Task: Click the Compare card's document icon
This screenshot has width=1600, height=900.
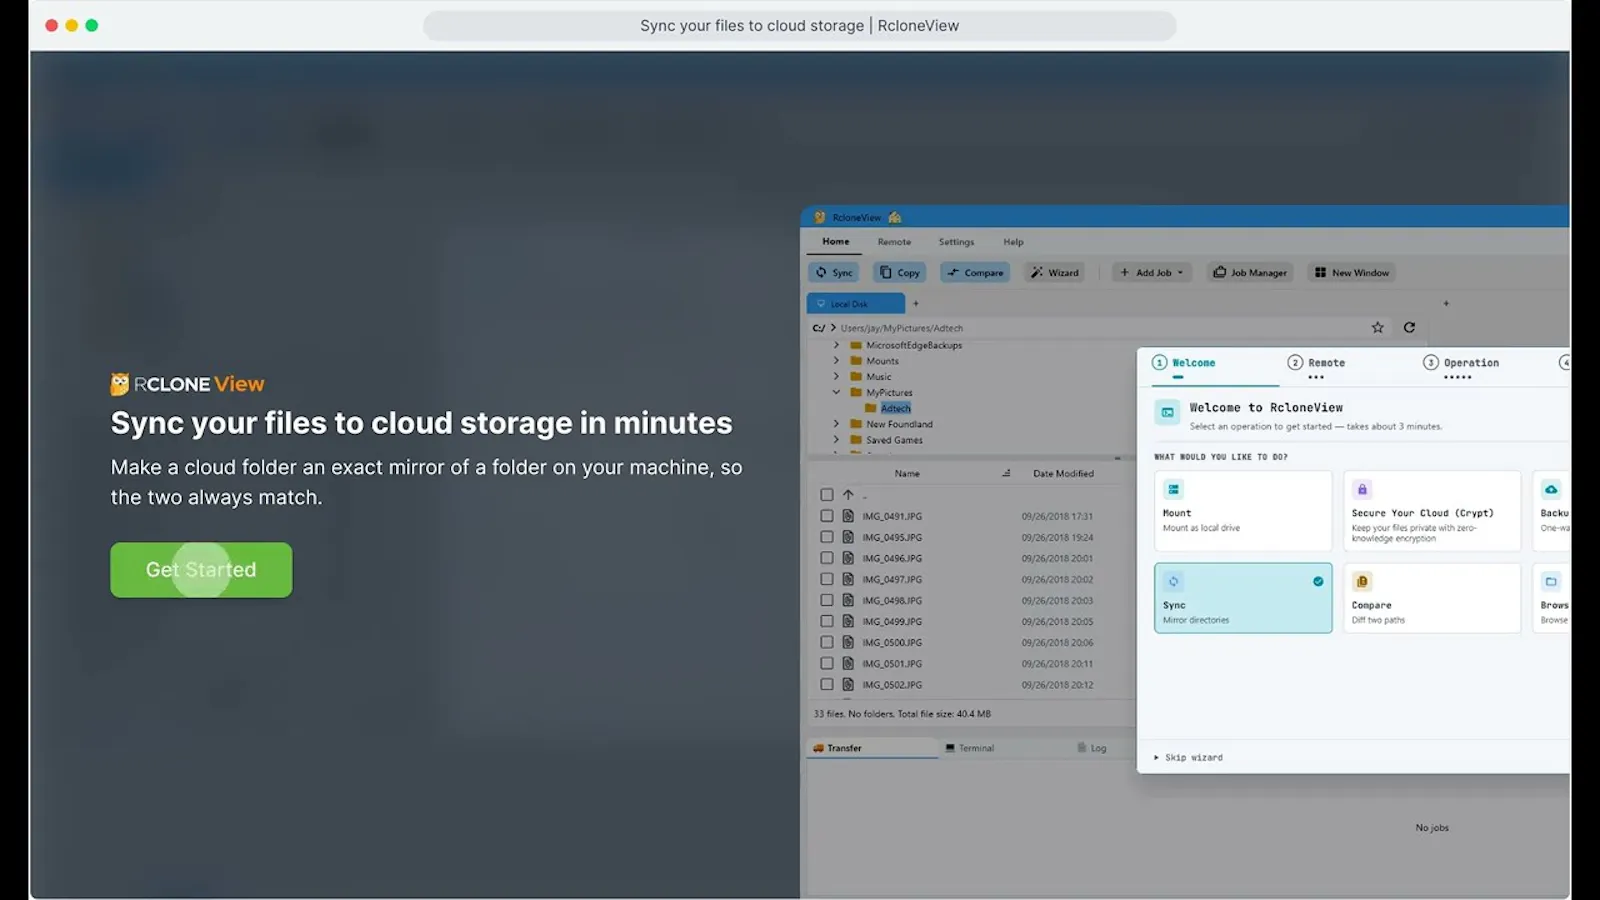Action: coord(1362,581)
